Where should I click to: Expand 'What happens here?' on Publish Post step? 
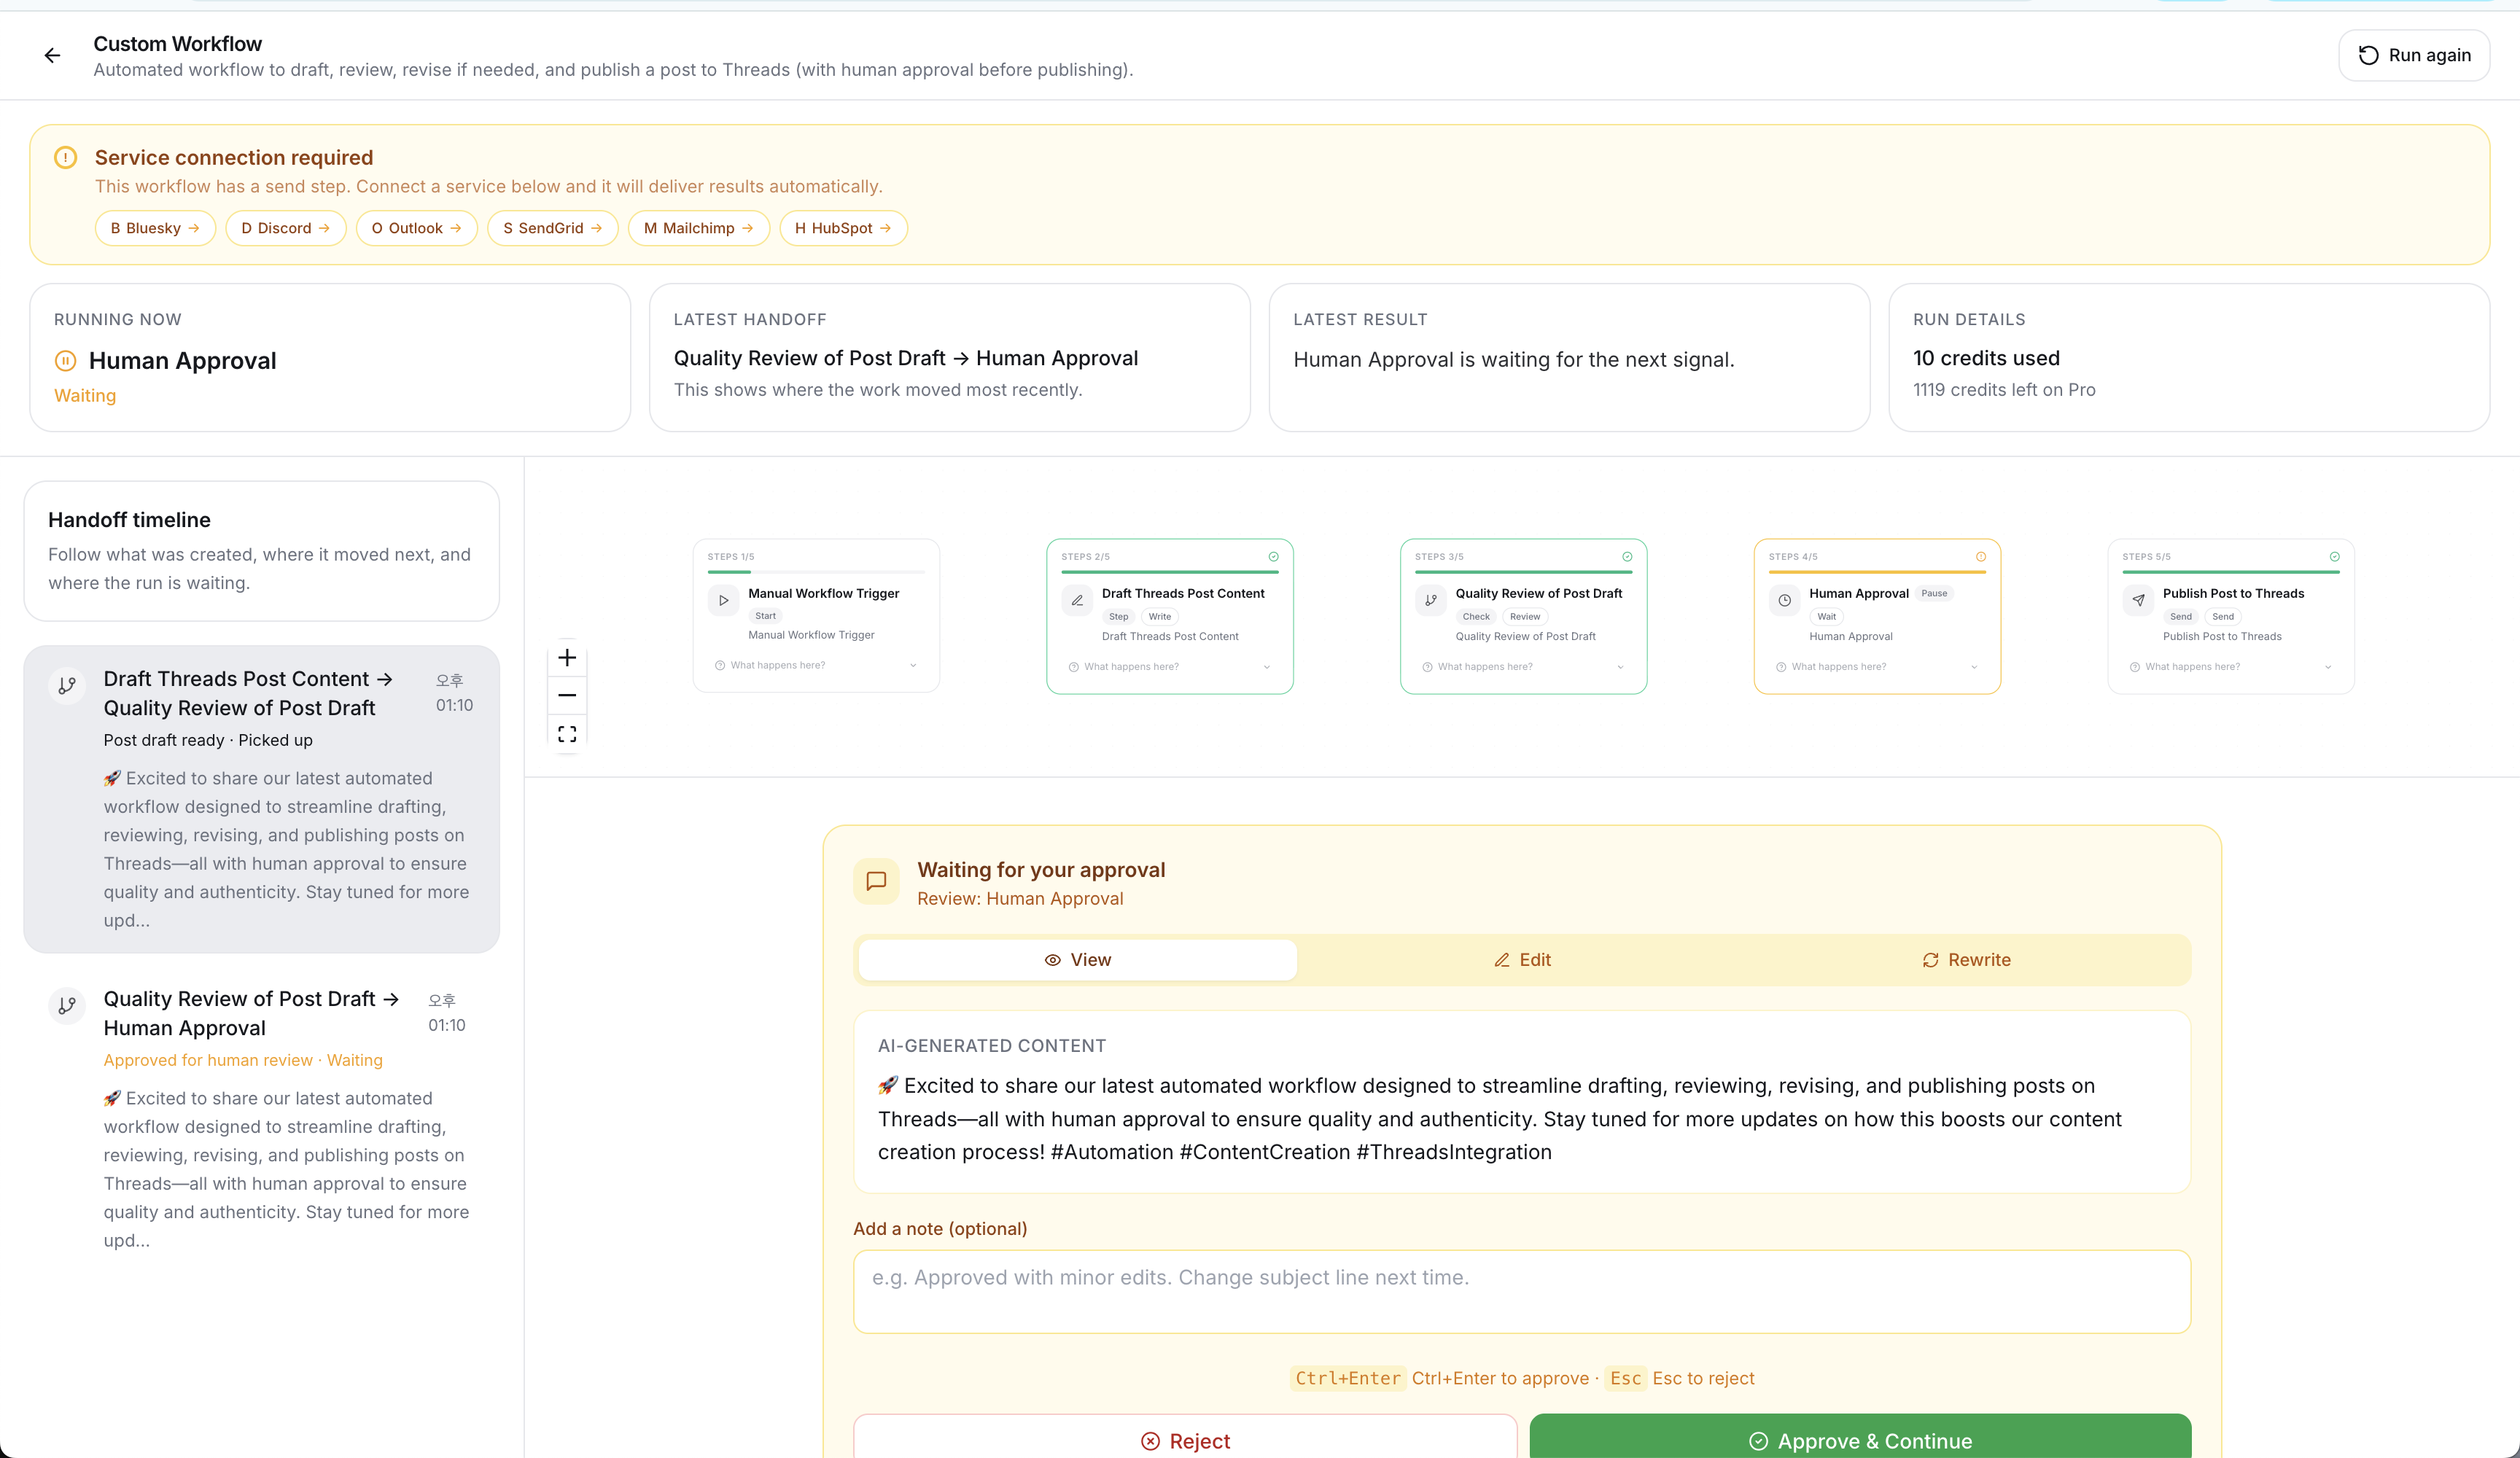coord(2230,667)
